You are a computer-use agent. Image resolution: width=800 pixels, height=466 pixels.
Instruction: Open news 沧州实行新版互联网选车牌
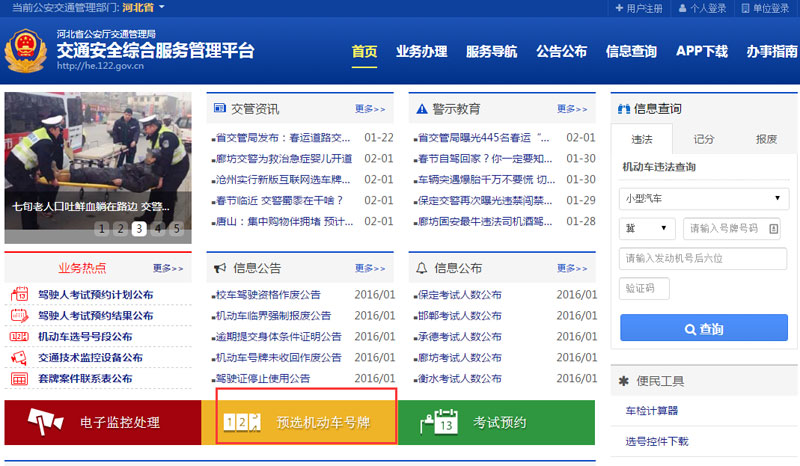(x=281, y=180)
